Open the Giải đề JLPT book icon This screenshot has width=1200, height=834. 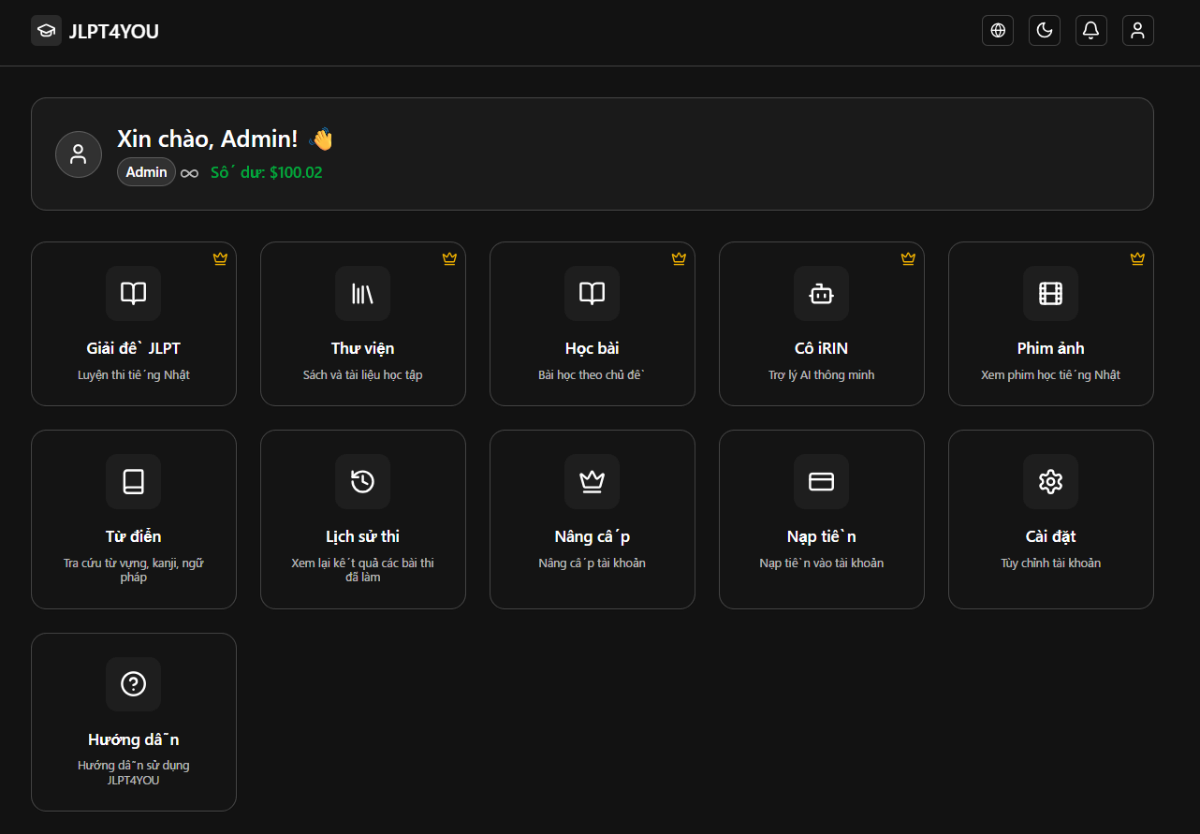[133, 293]
